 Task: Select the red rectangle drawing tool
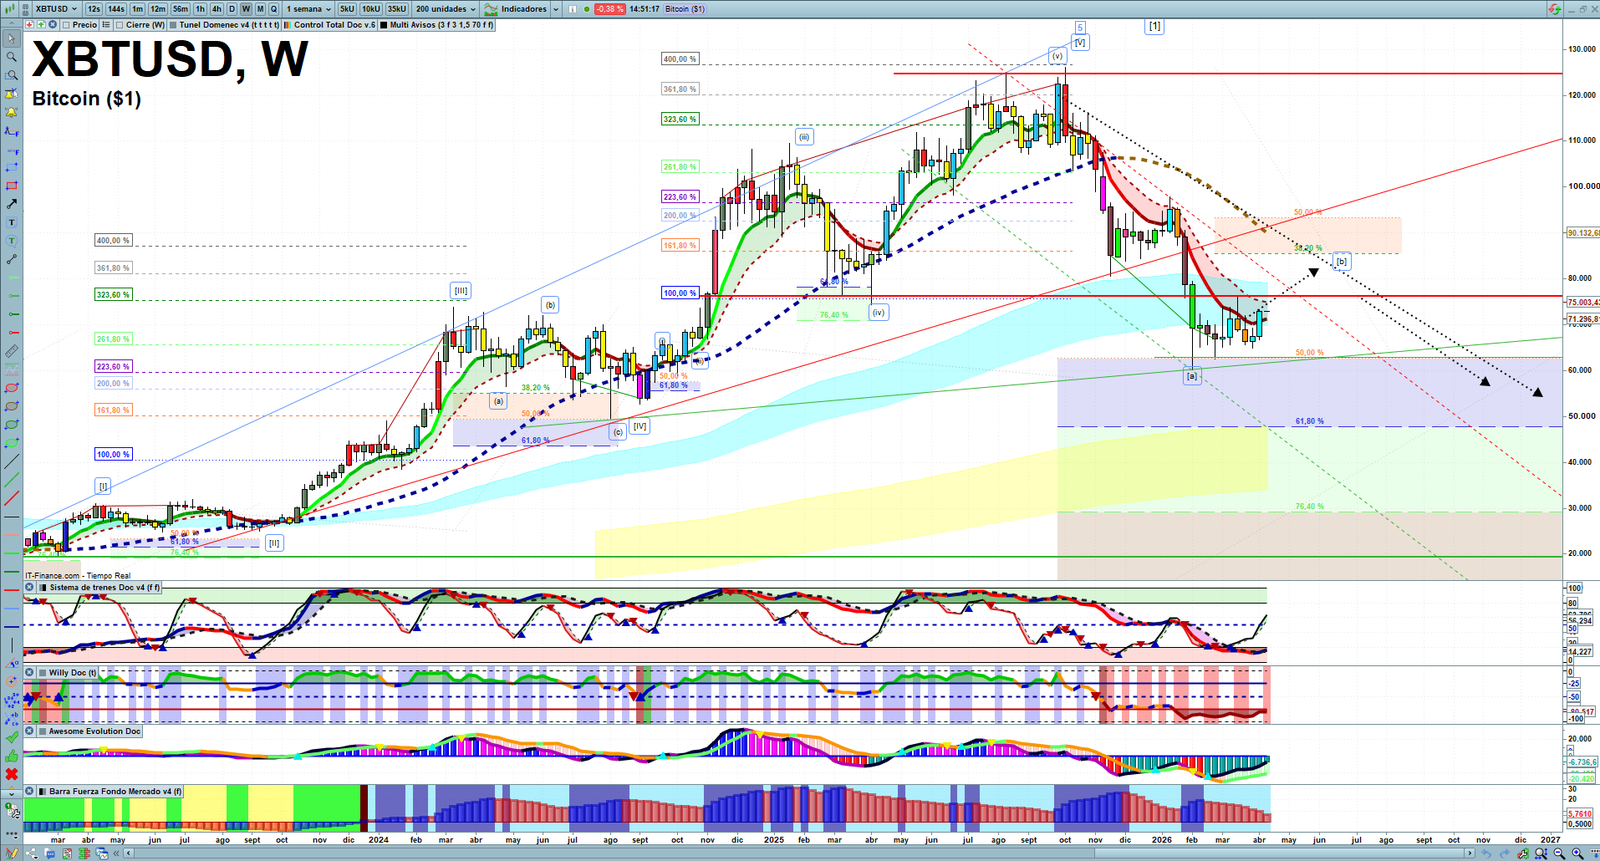pyautogui.click(x=11, y=185)
